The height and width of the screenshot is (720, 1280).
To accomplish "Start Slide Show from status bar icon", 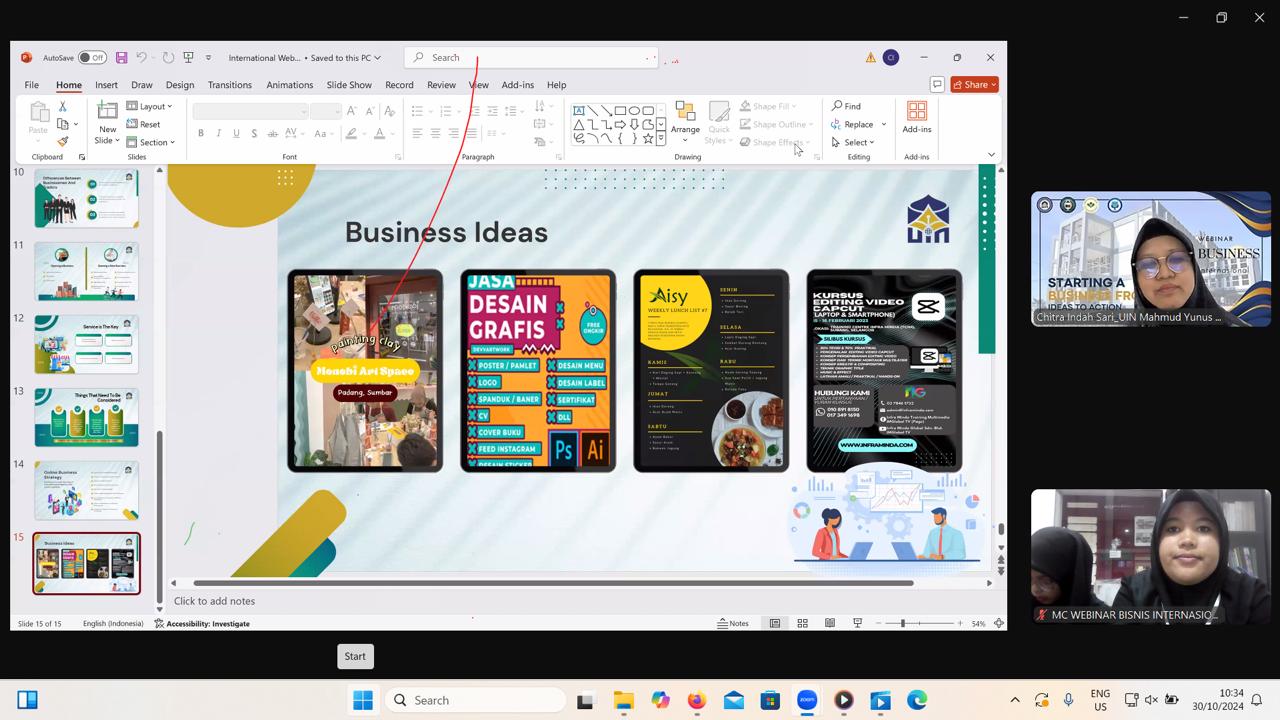I will coord(857,623).
